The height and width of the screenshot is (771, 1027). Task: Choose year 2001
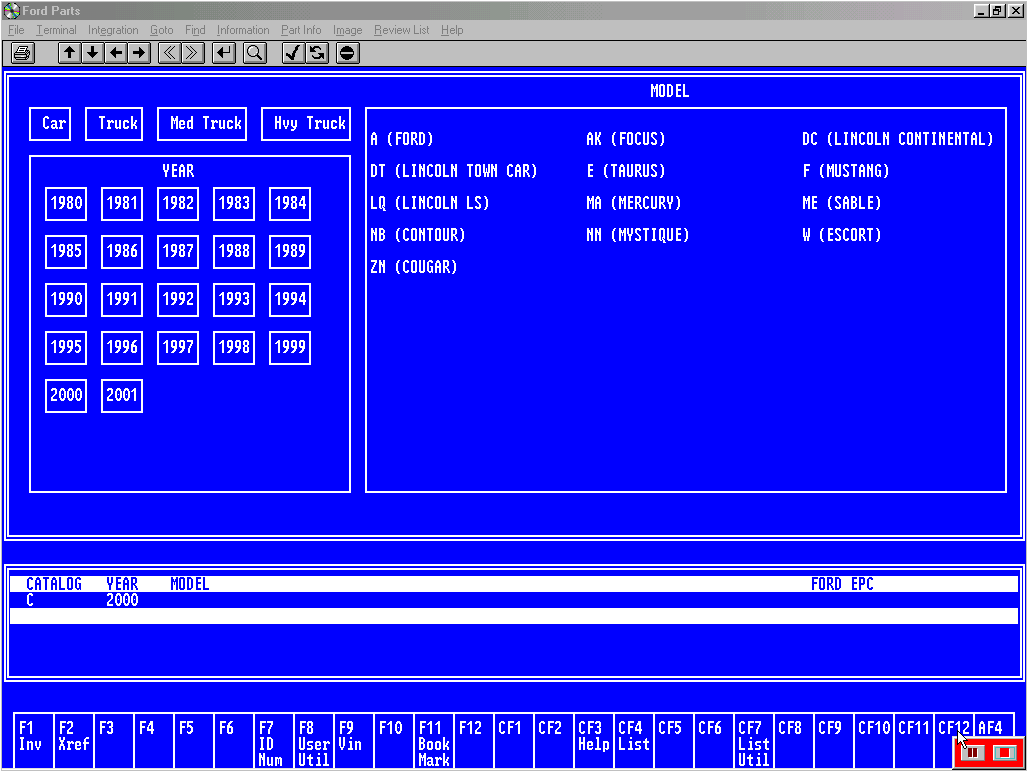tap(122, 396)
